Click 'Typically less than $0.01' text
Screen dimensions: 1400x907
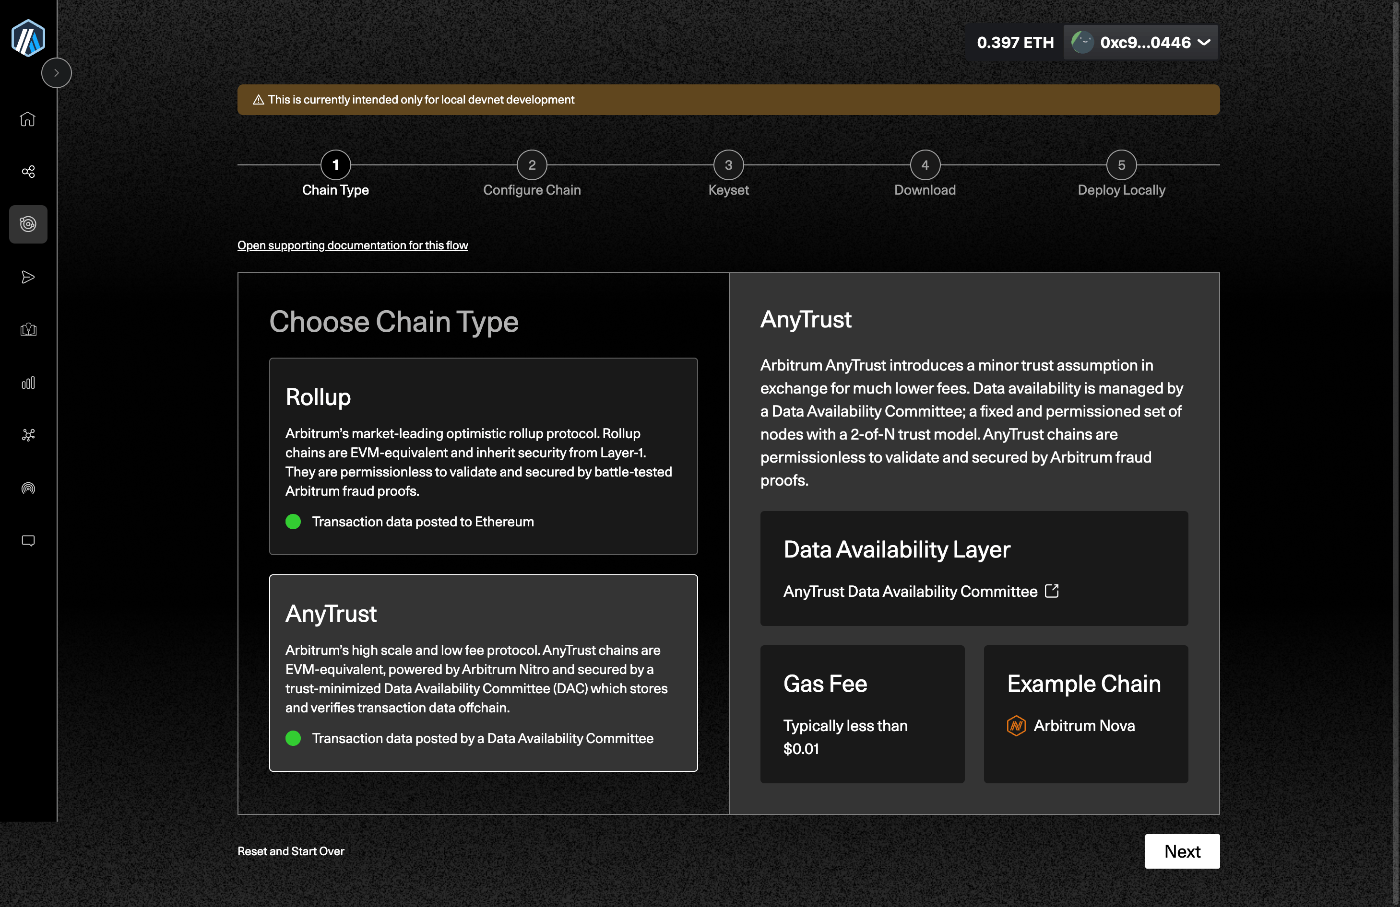click(846, 737)
